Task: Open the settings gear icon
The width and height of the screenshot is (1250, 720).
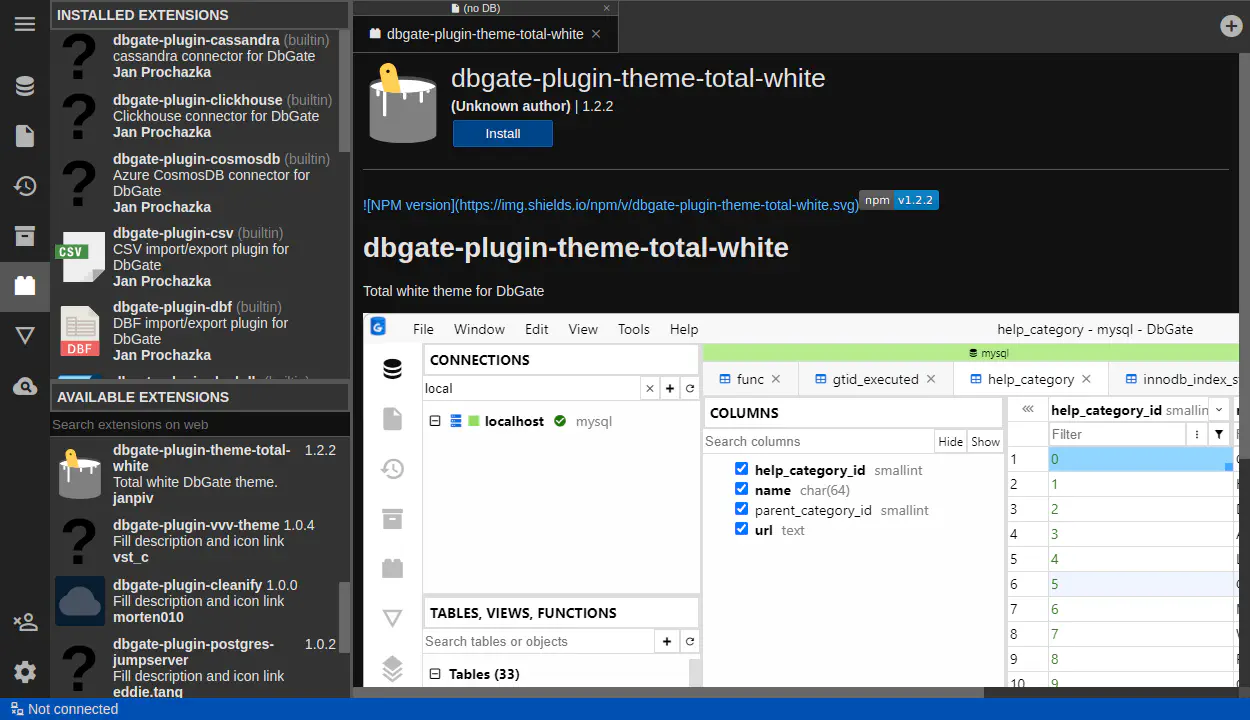Action: (25, 672)
